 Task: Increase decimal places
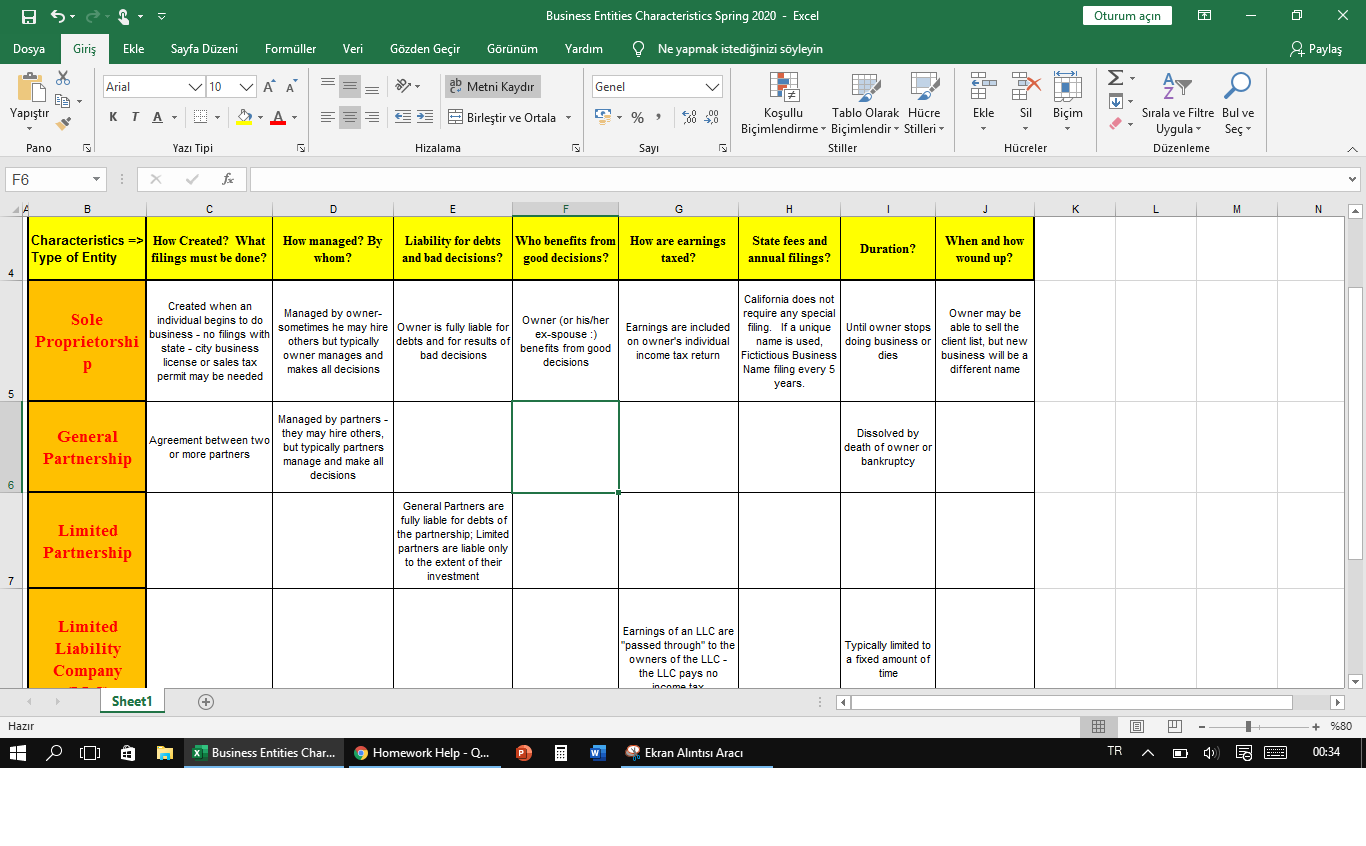[689, 117]
